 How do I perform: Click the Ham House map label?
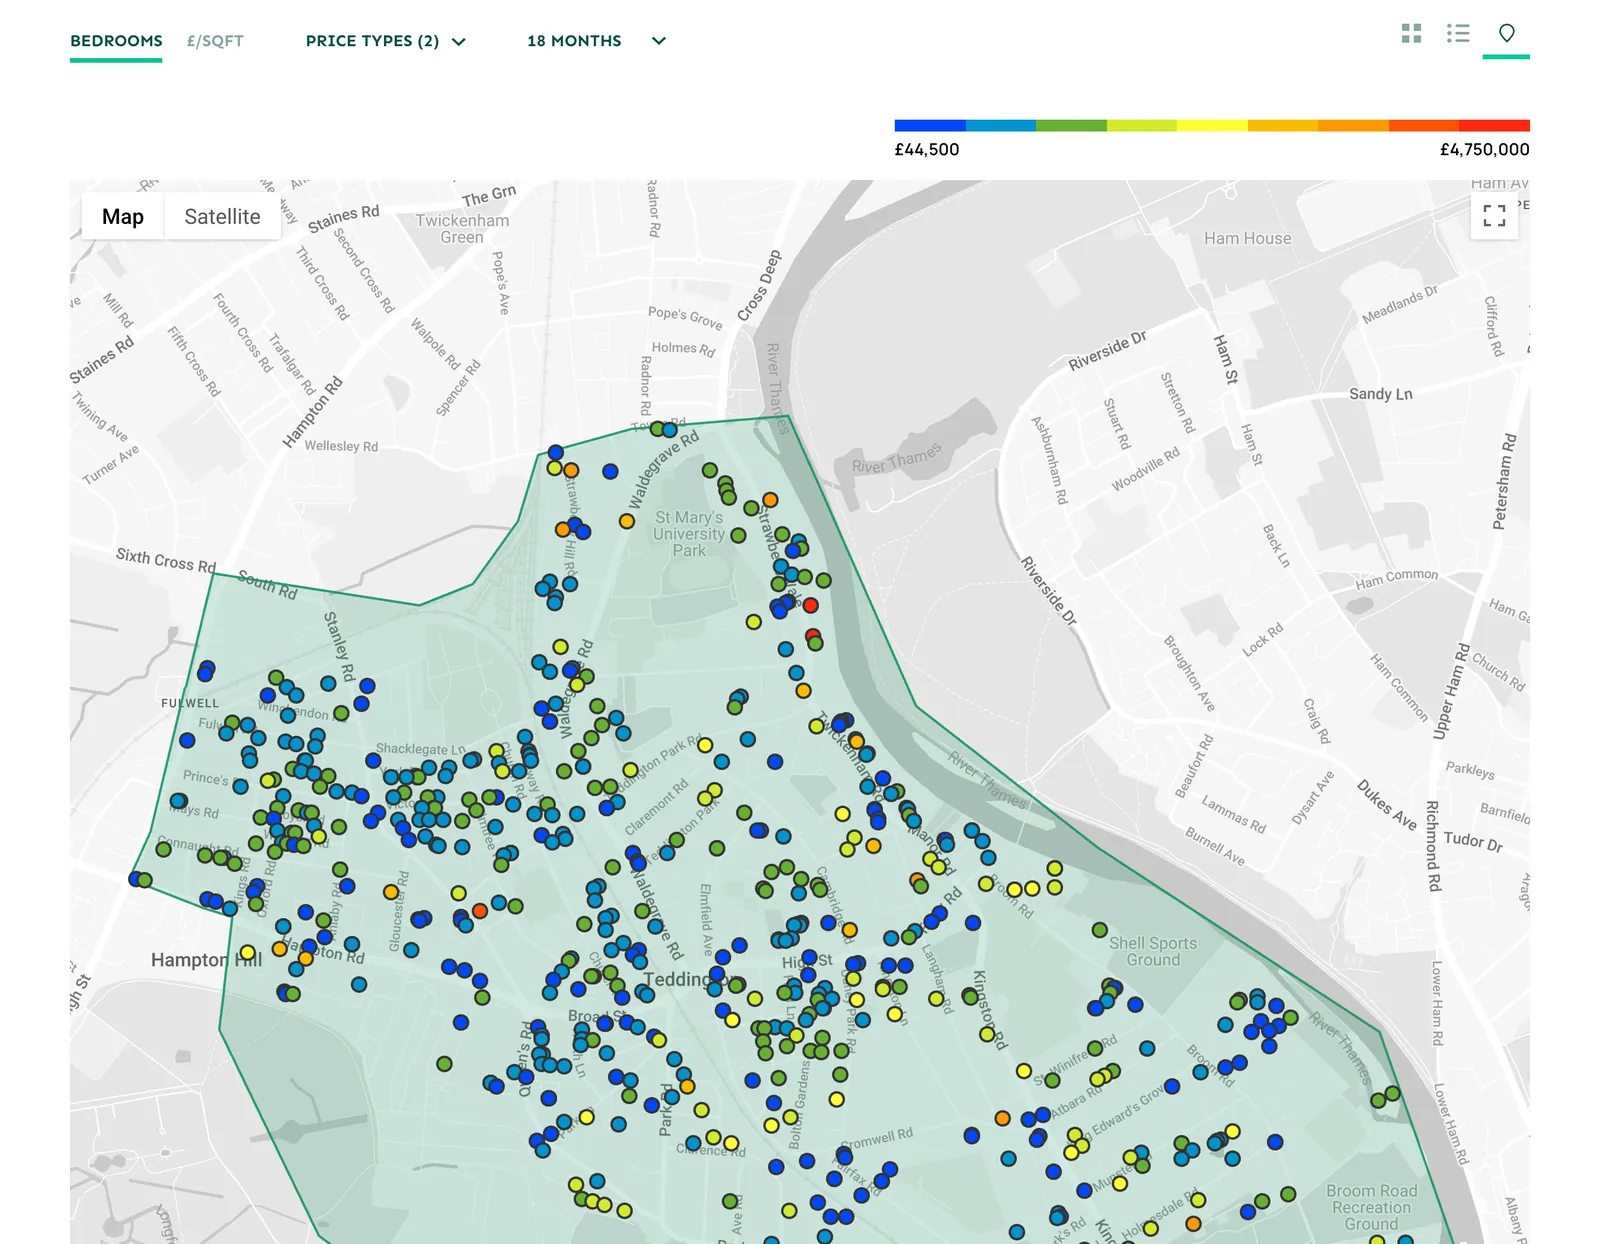(x=1247, y=238)
